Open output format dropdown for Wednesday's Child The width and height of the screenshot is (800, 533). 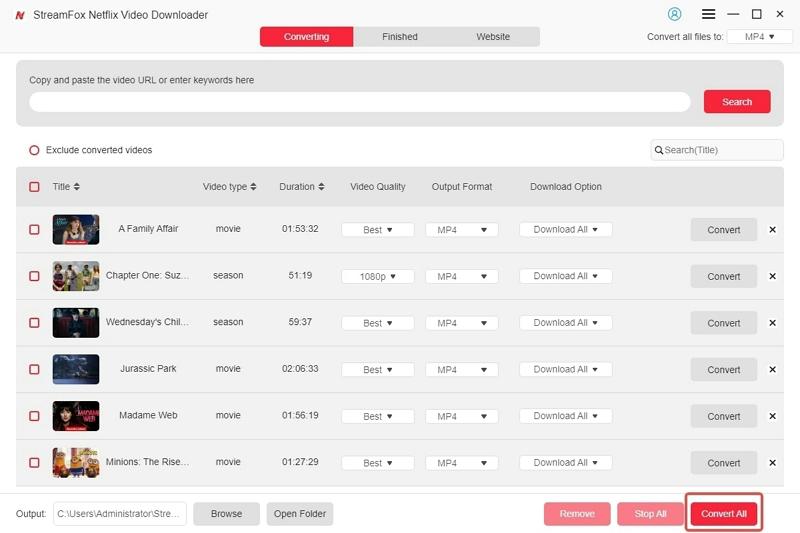(x=462, y=323)
